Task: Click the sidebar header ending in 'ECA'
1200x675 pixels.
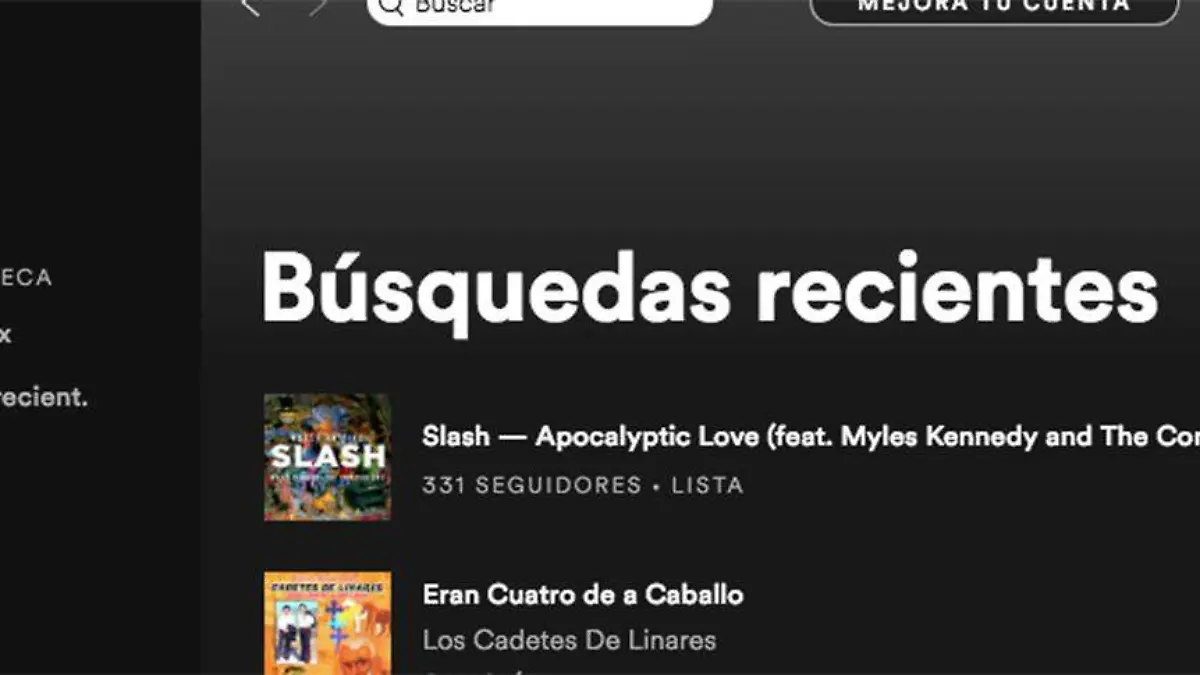Action: pyautogui.click(x=25, y=278)
